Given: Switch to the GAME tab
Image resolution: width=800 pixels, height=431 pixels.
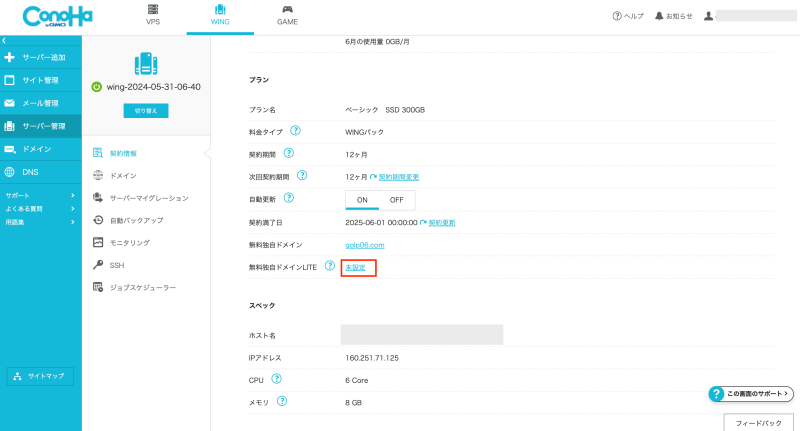Looking at the screenshot, I should [x=287, y=14].
